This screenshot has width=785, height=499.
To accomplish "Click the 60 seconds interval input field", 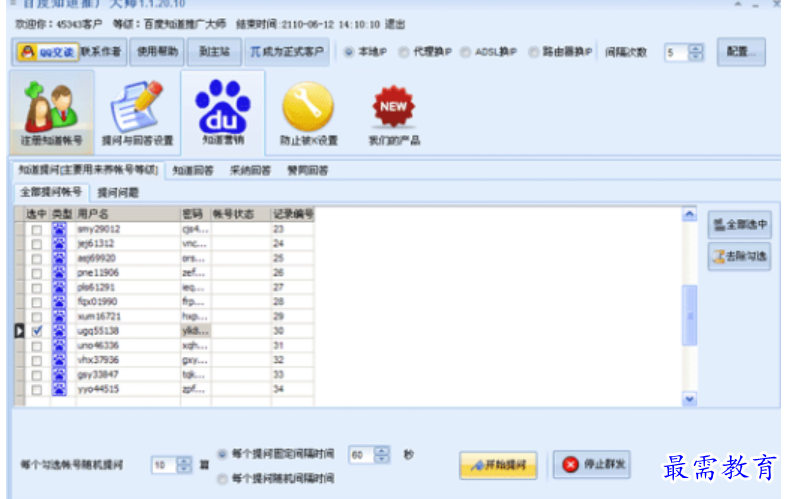I will (361, 454).
